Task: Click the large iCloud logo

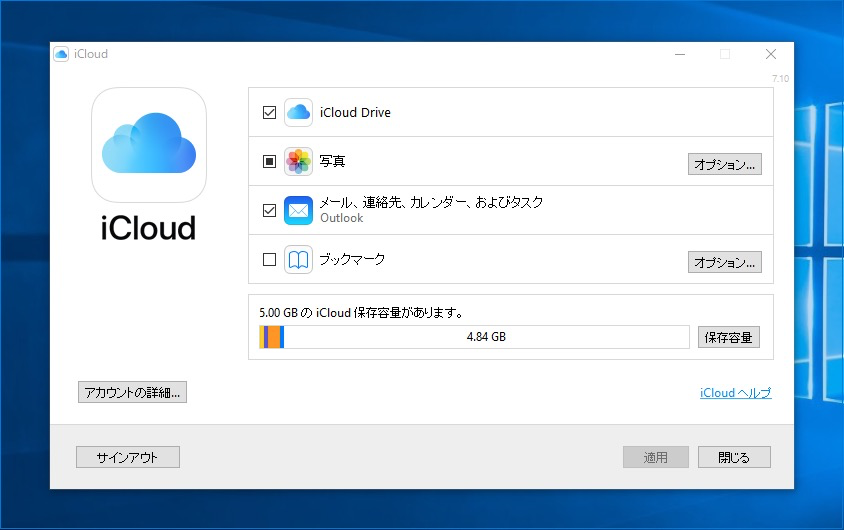Action: 149,145
